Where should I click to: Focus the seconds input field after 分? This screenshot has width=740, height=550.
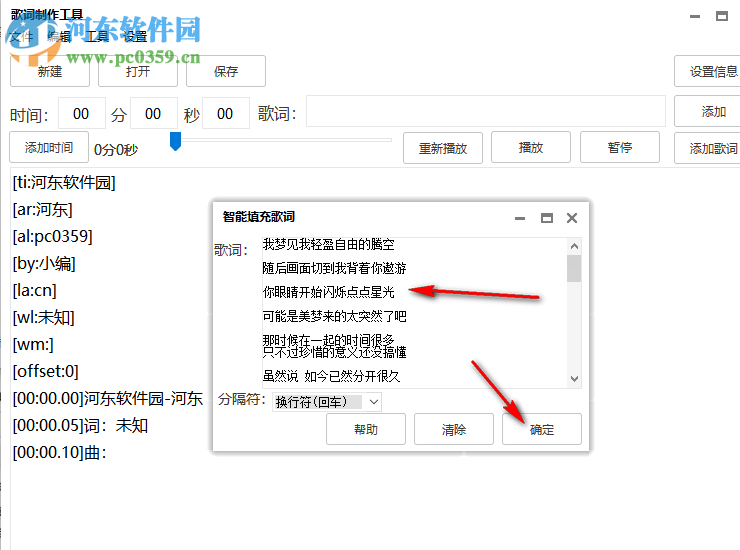[x=153, y=113]
